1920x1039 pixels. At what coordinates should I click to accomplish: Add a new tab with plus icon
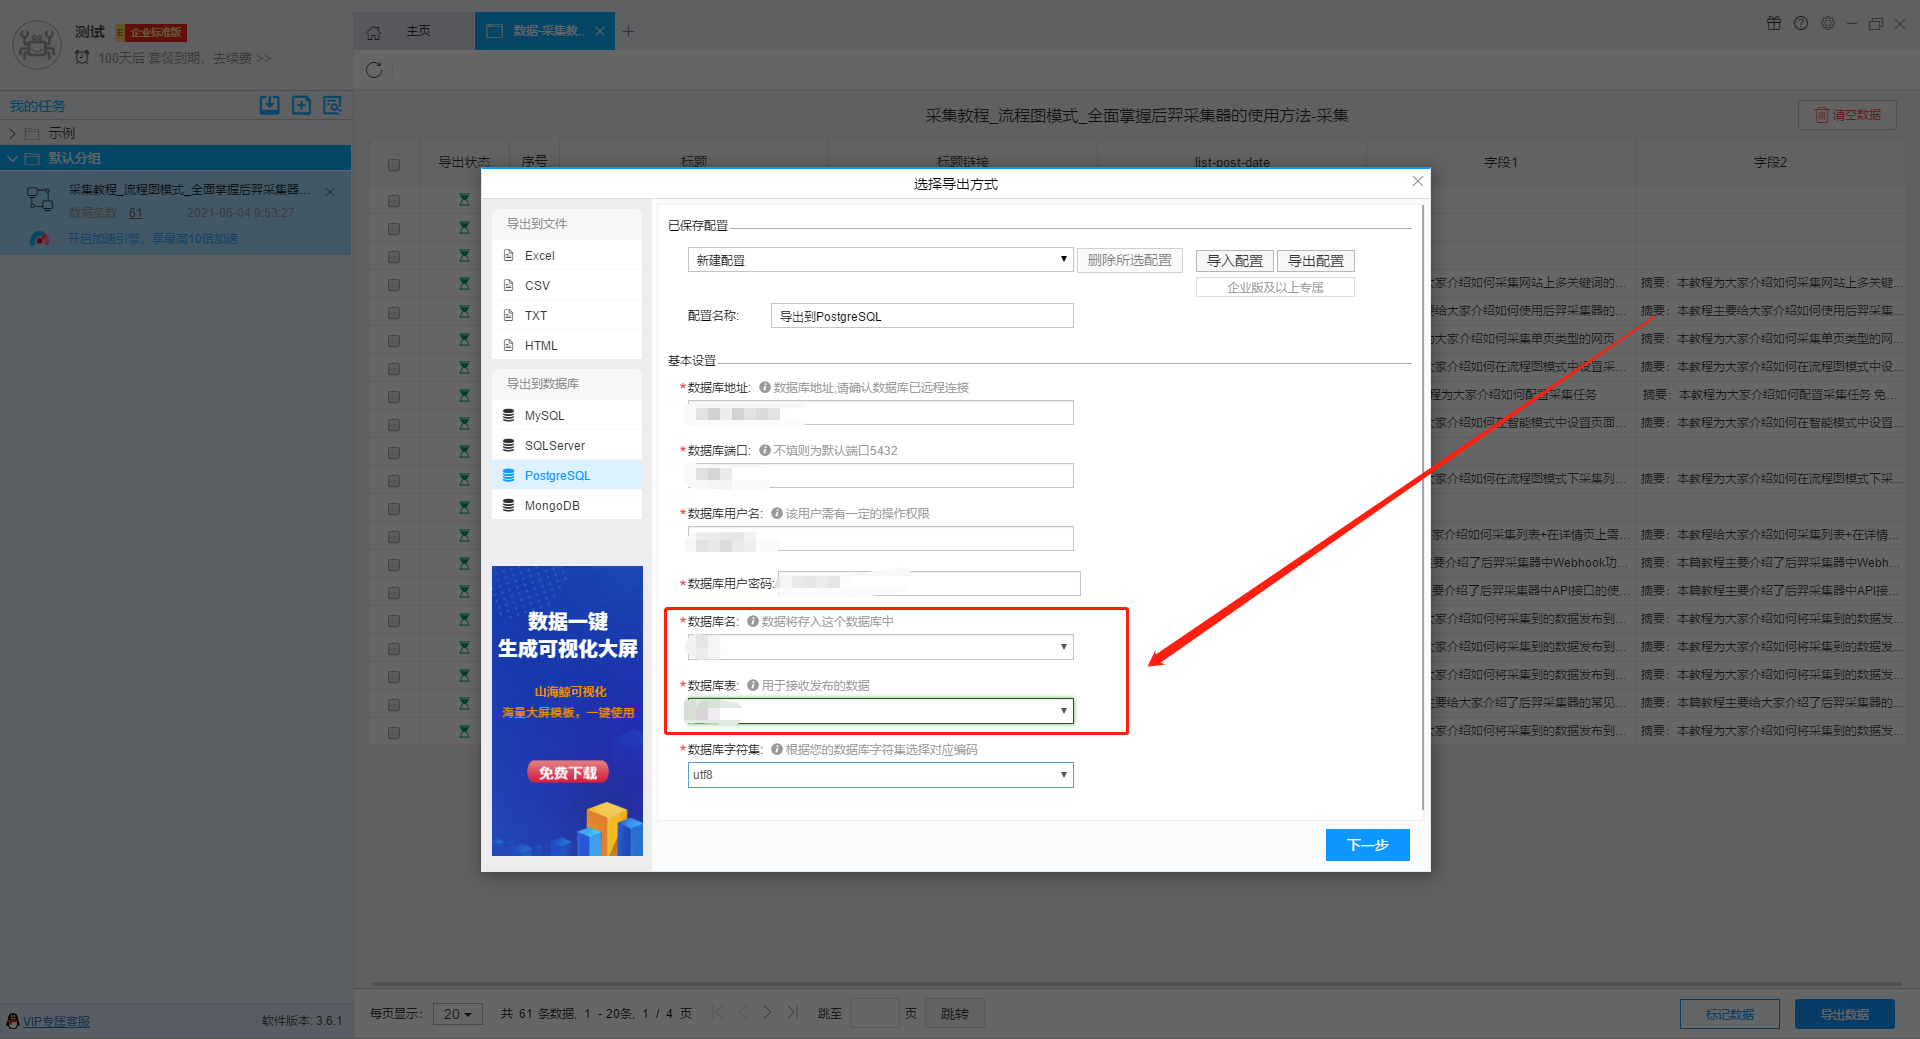tap(628, 32)
